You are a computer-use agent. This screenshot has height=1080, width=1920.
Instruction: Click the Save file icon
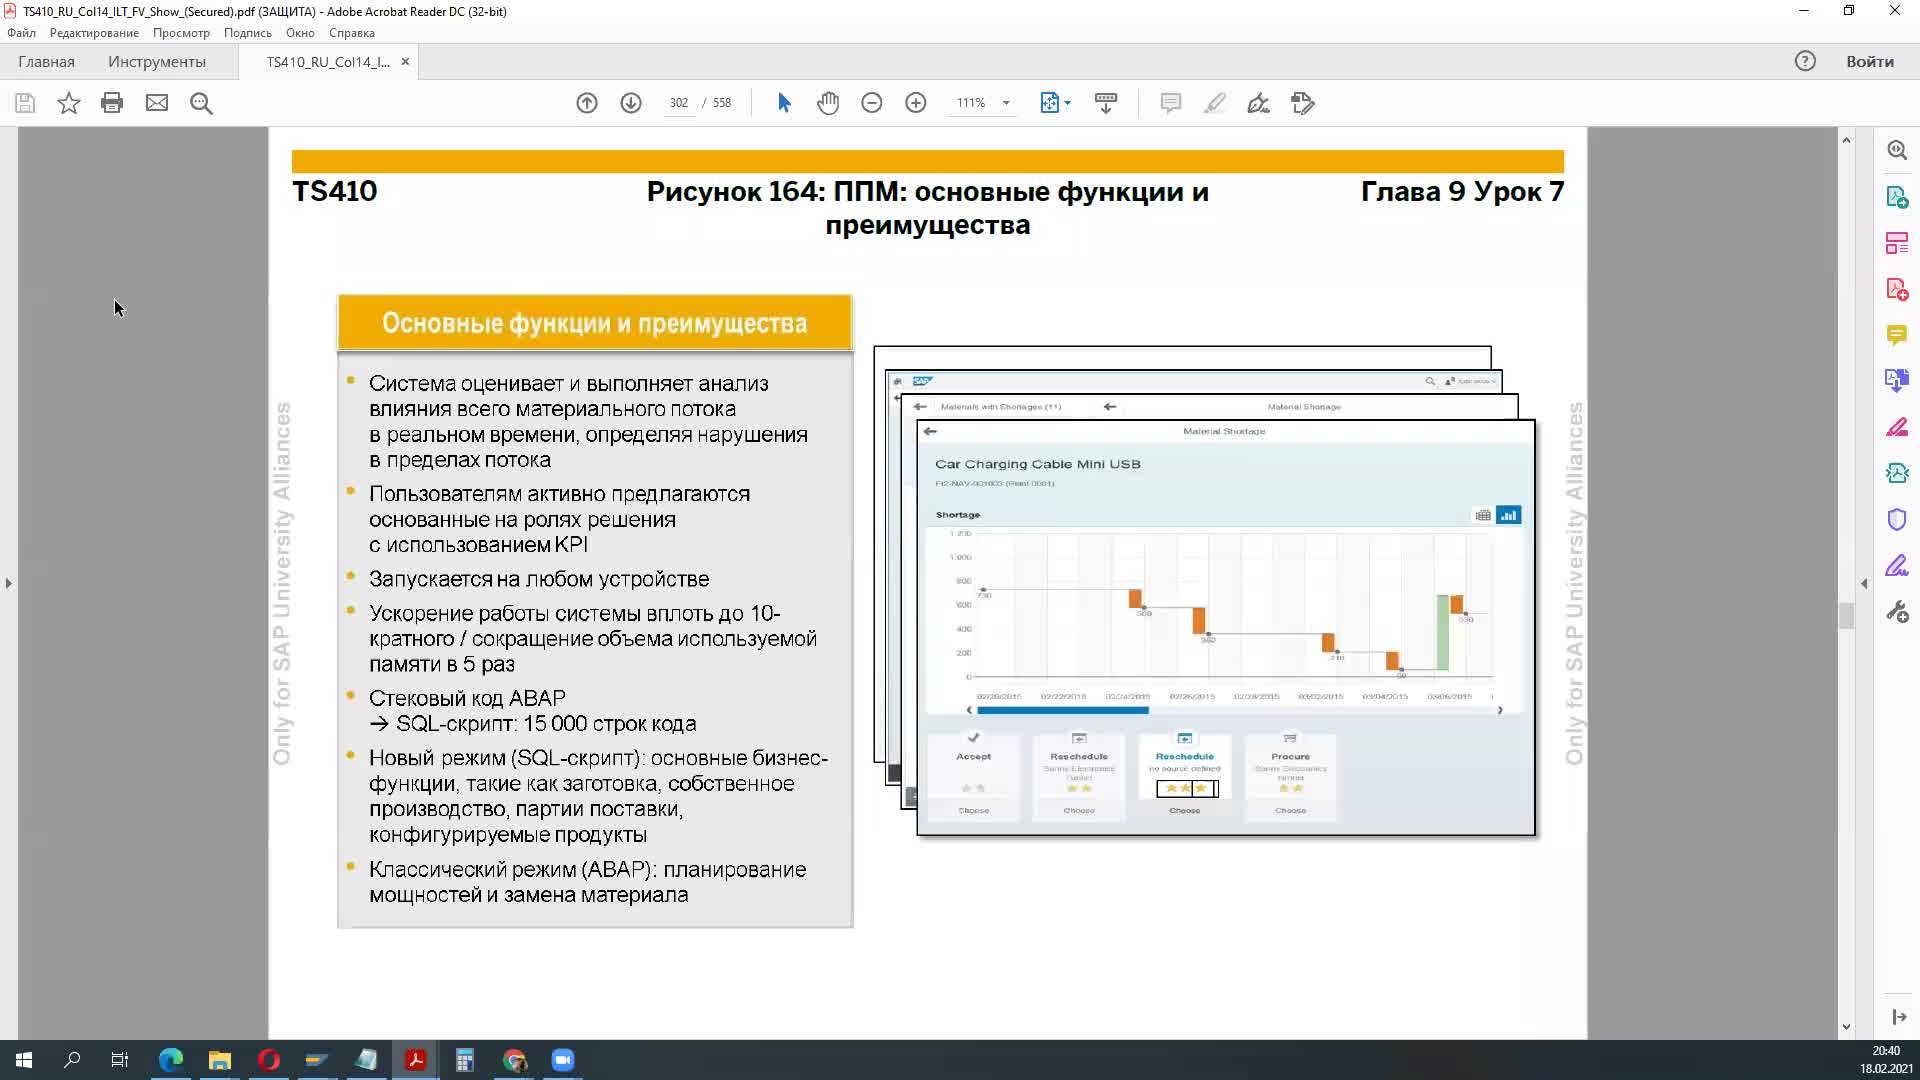click(x=25, y=103)
